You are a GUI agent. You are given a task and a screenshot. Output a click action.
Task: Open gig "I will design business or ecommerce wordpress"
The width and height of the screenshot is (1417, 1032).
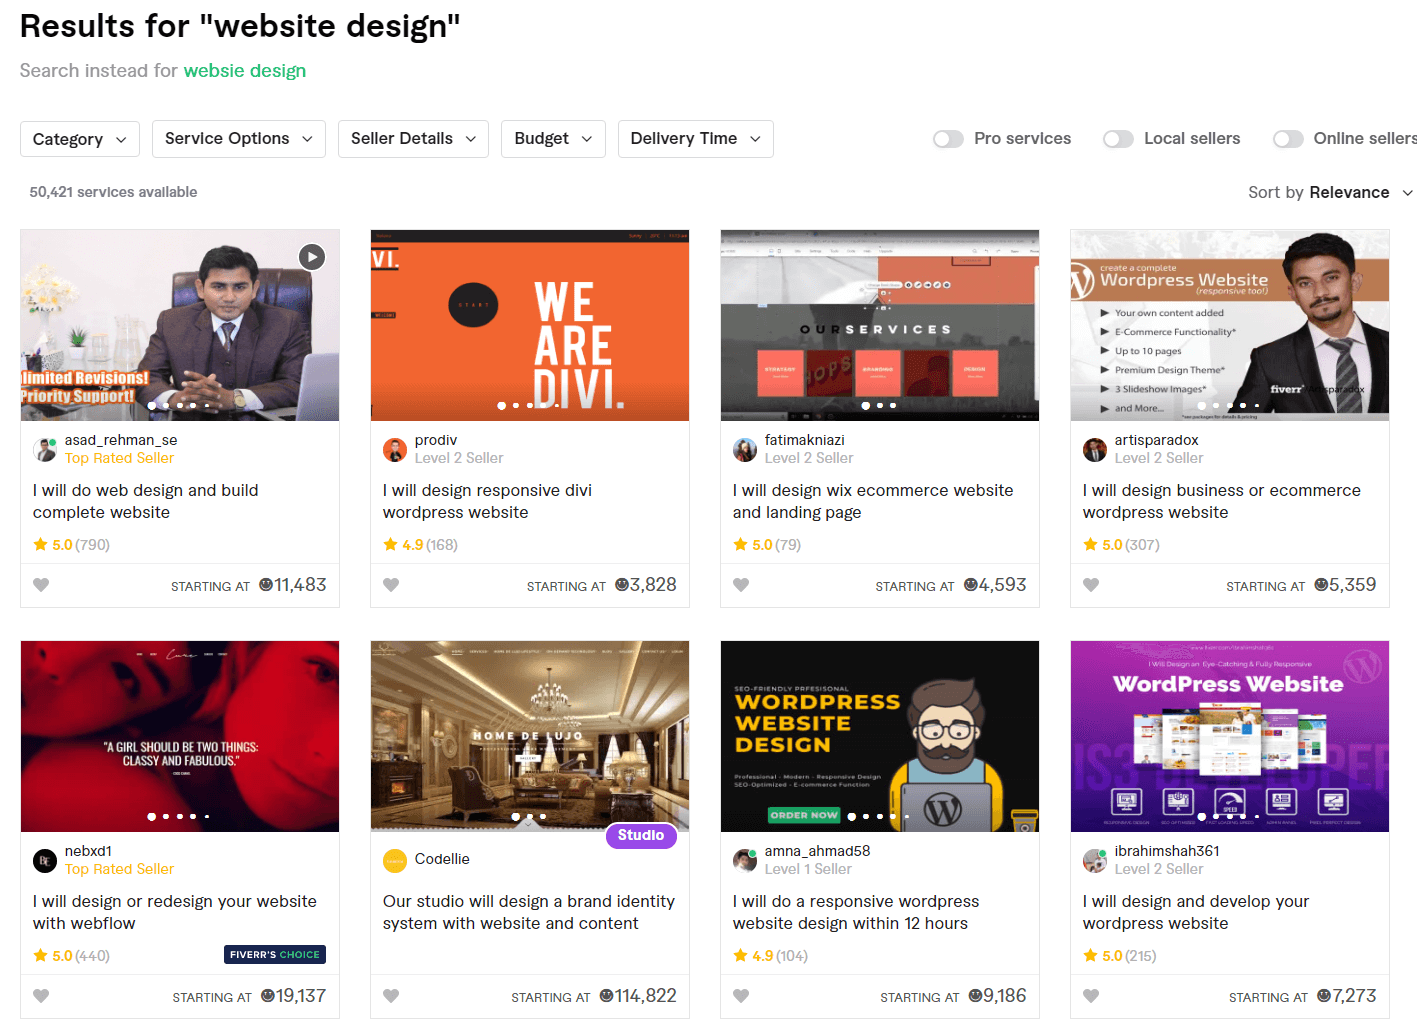[1222, 501]
